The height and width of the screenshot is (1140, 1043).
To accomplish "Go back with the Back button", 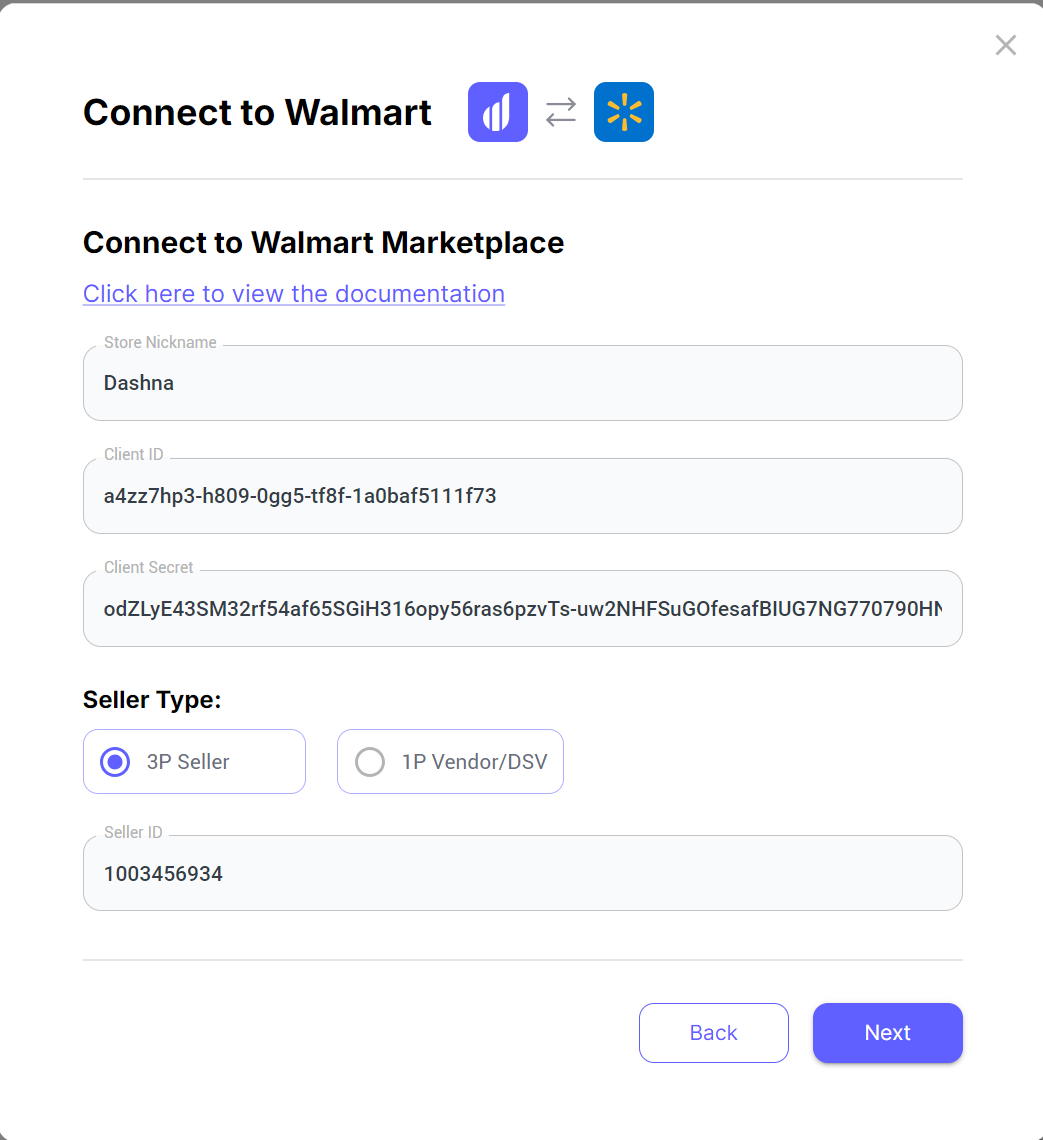I will (x=714, y=1033).
